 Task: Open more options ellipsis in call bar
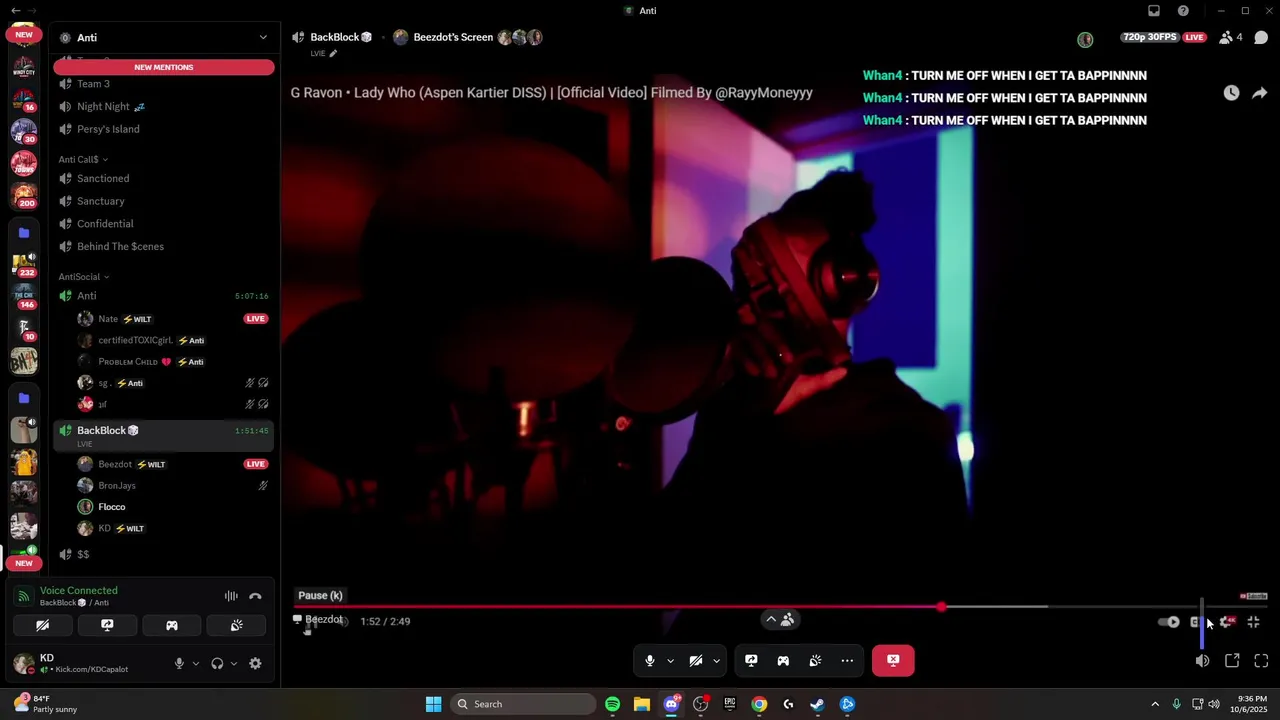point(847,660)
